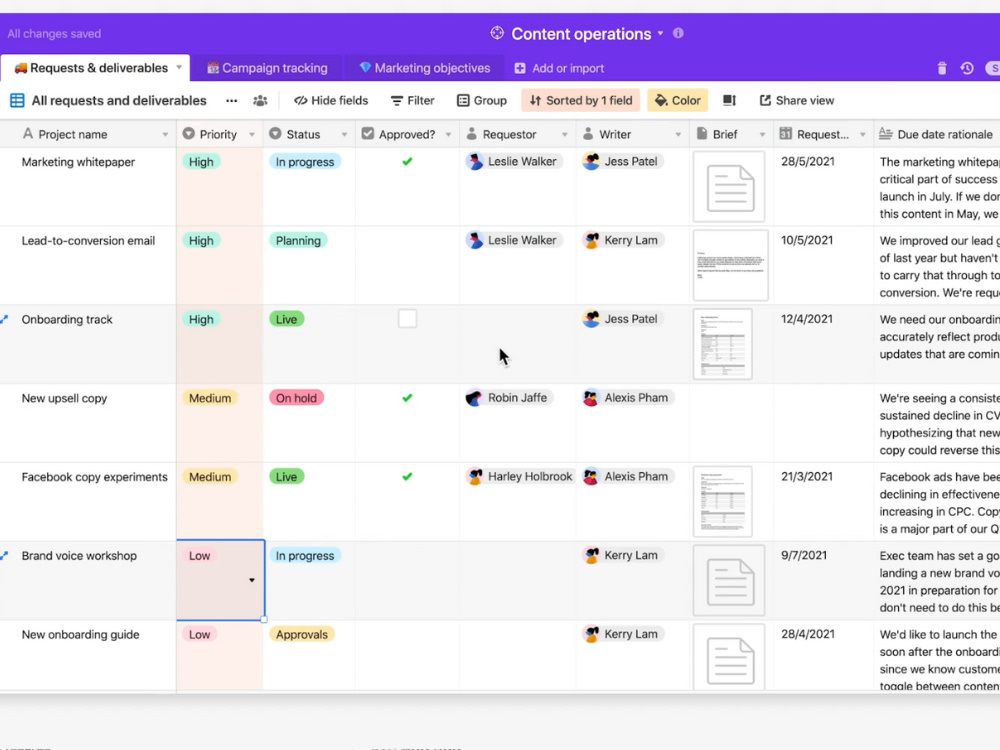This screenshot has width=1000, height=750.
Task: Open the Approved column dropdown arrow
Action: coord(448,135)
